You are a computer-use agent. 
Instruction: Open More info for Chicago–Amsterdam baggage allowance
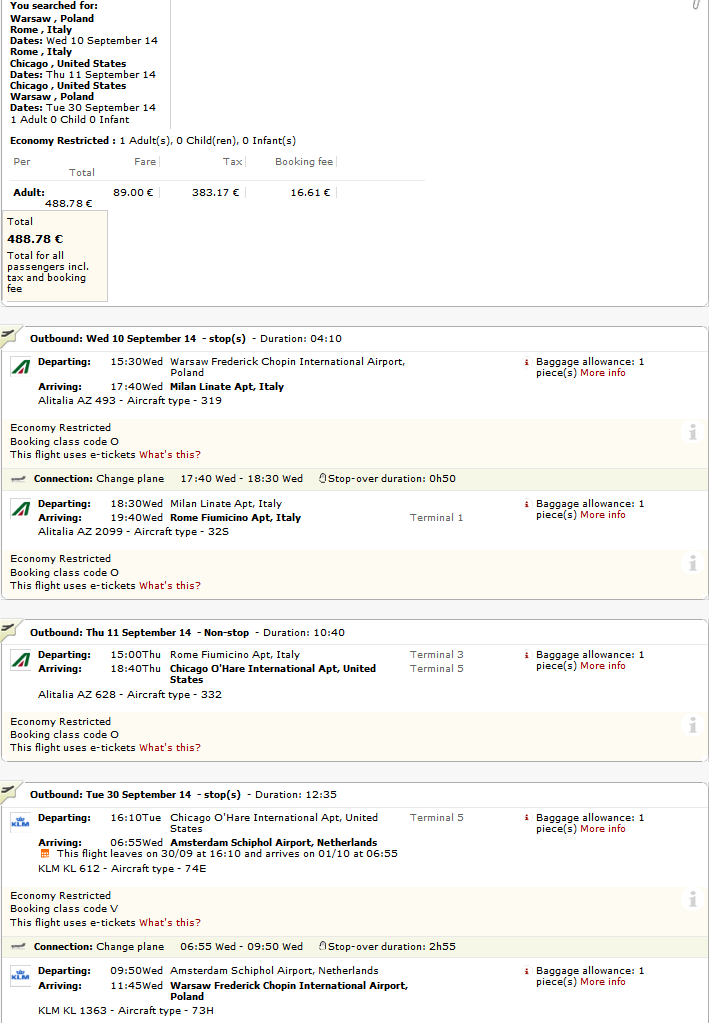tap(603, 829)
